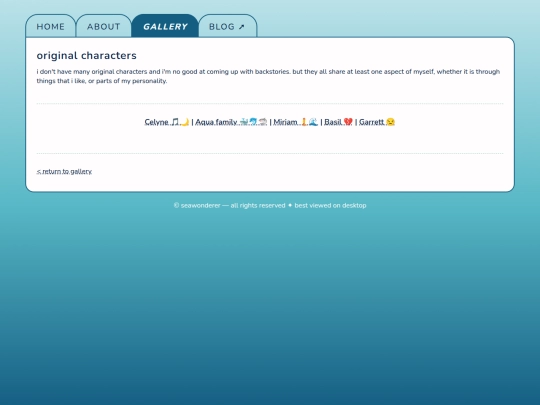Visit the Aqua family character link
Screen dimensions: 540x405
coord(231,122)
